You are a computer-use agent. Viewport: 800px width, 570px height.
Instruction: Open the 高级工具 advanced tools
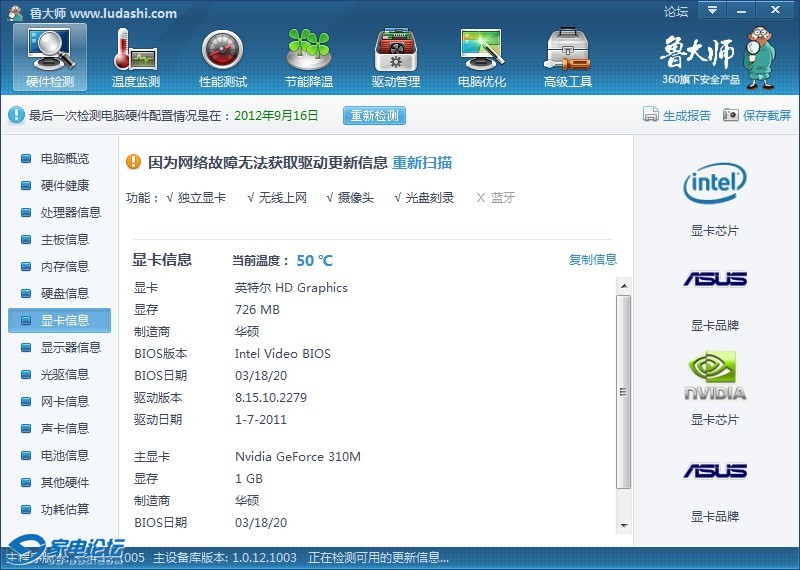coord(568,57)
